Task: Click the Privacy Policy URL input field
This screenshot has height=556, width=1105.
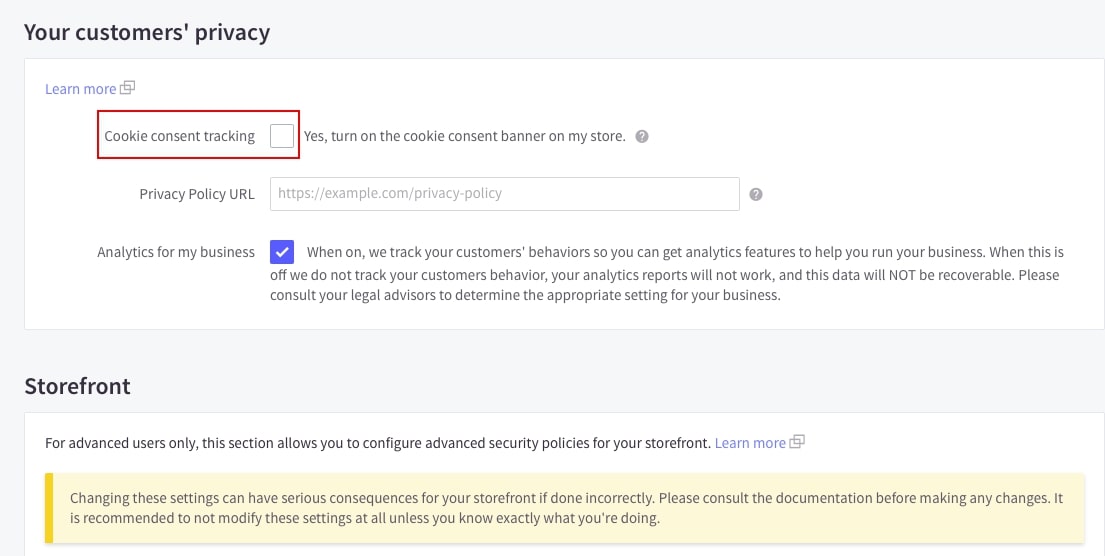Action: pyautogui.click(x=504, y=194)
